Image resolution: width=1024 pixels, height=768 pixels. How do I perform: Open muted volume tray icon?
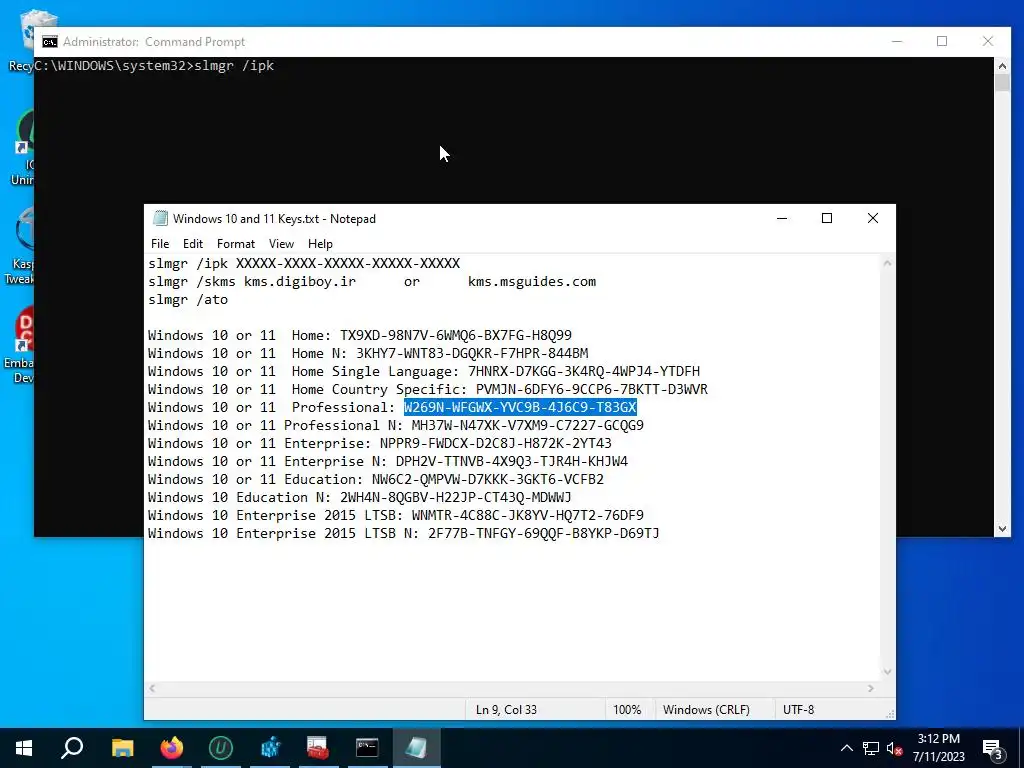895,748
